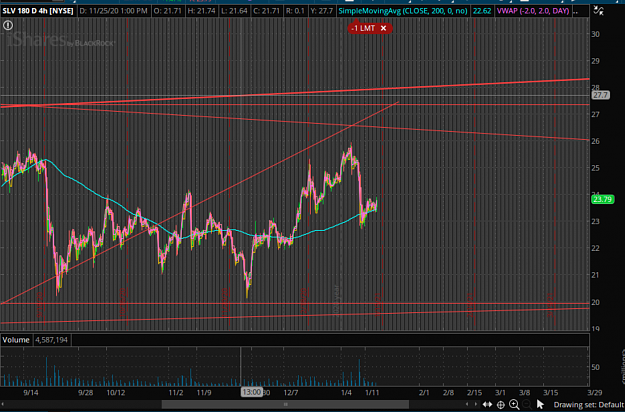Click the scrollbar right arrow
Screen dimensions: 625x412
pyautogui.click(x=475, y=404)
